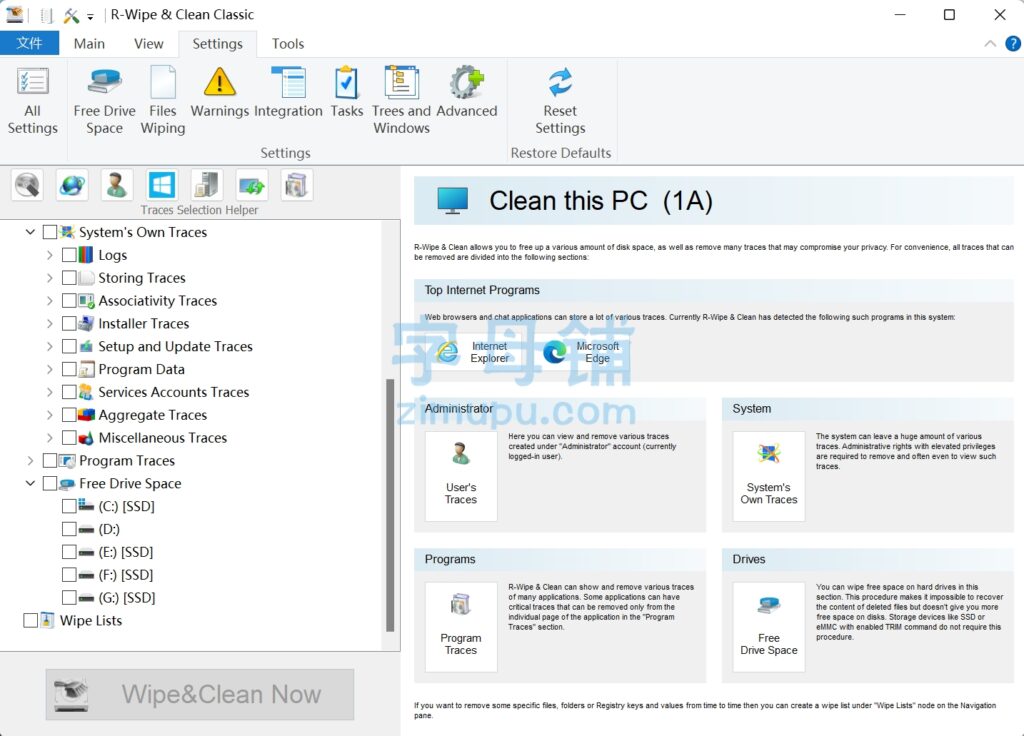Open the 文件 file menu

click(29, 44)
